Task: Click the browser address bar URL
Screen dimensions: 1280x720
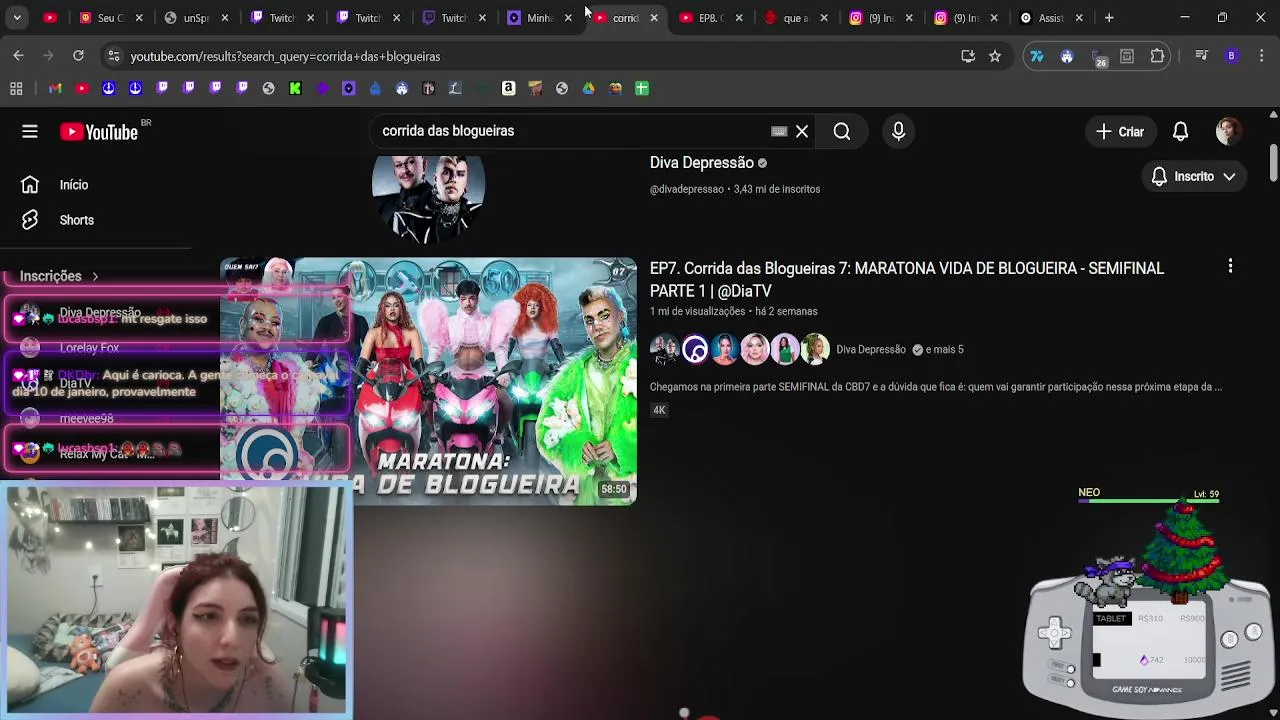Action: [x=285, y=56]
